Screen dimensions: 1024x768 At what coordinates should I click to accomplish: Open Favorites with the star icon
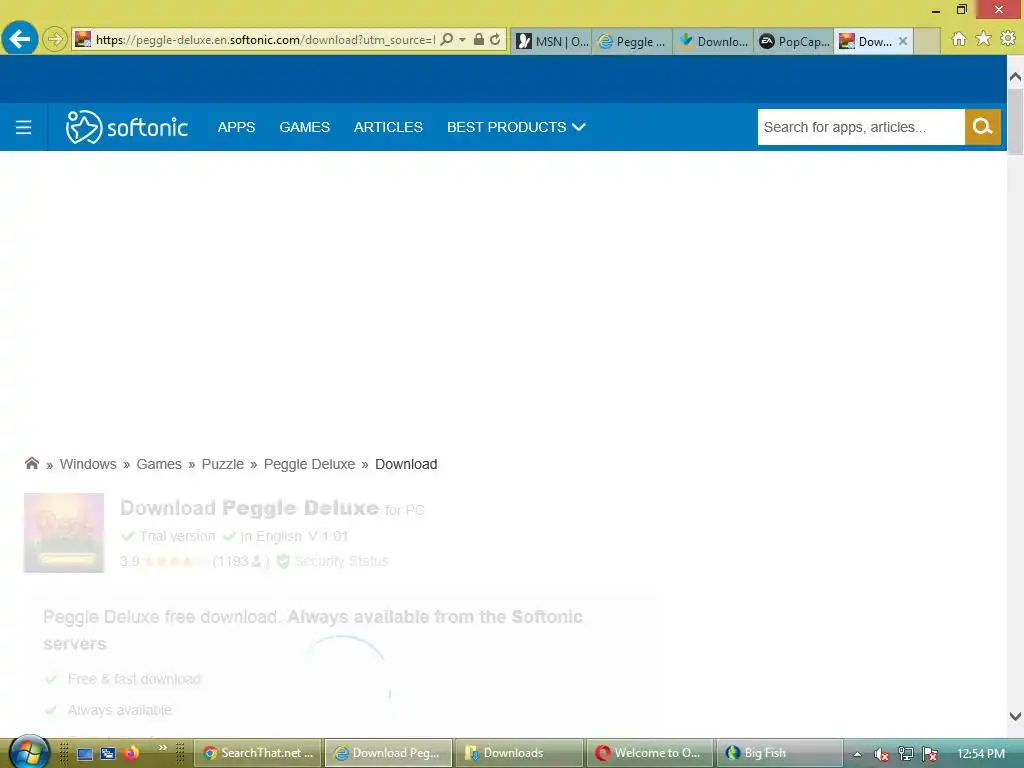tap(984, 39)
